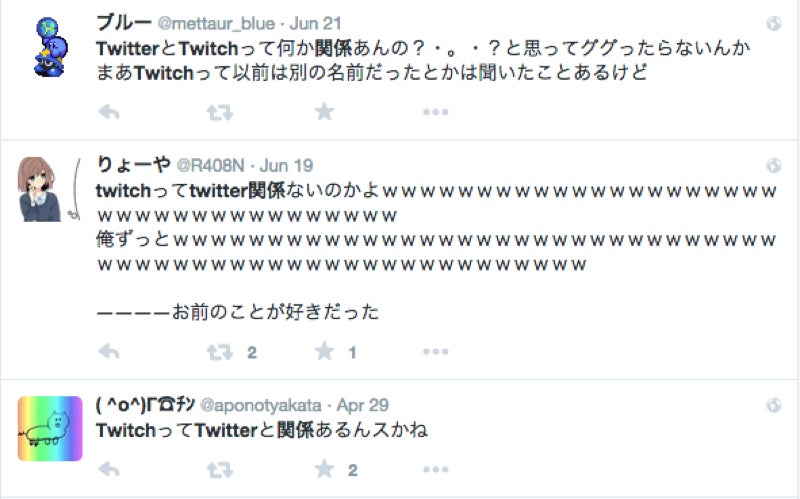Open the @mettaur_blue profile link
Viewport: 800px width, 499px height.
tap(216, 23)
